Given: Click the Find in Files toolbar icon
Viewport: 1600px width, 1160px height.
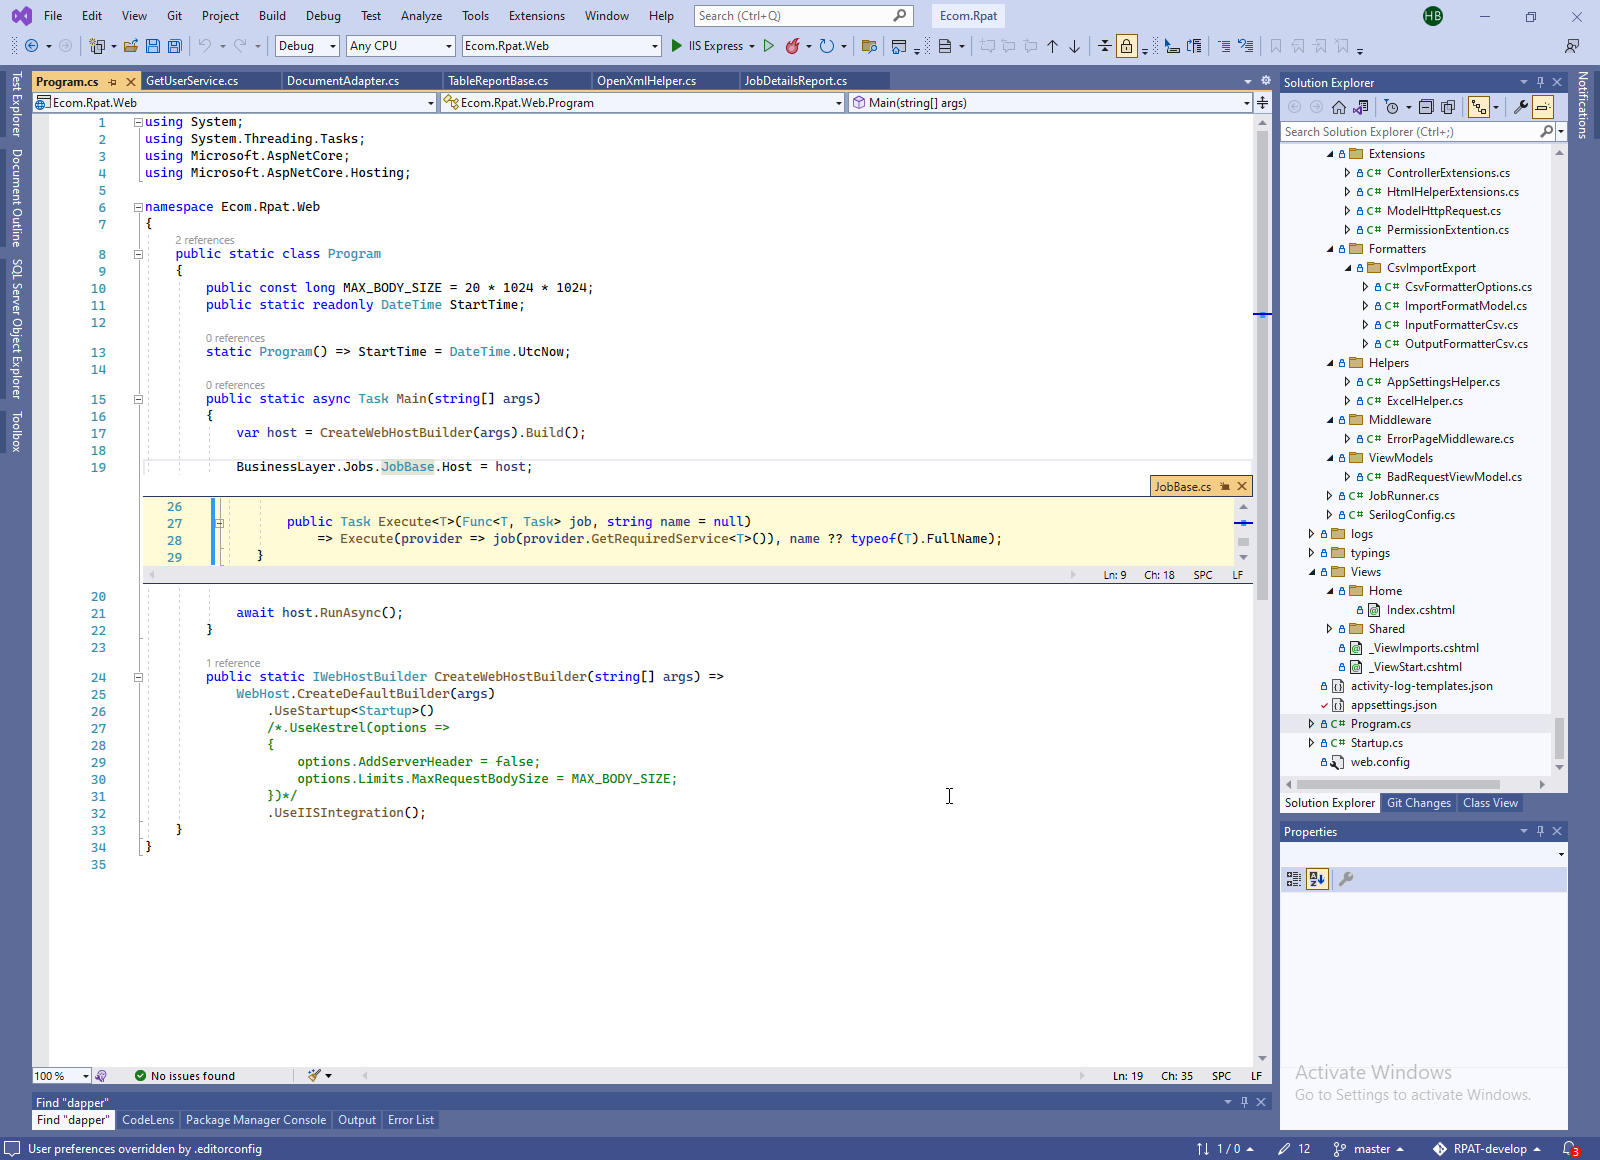Looking at the screenshot, I should (869, 46).
